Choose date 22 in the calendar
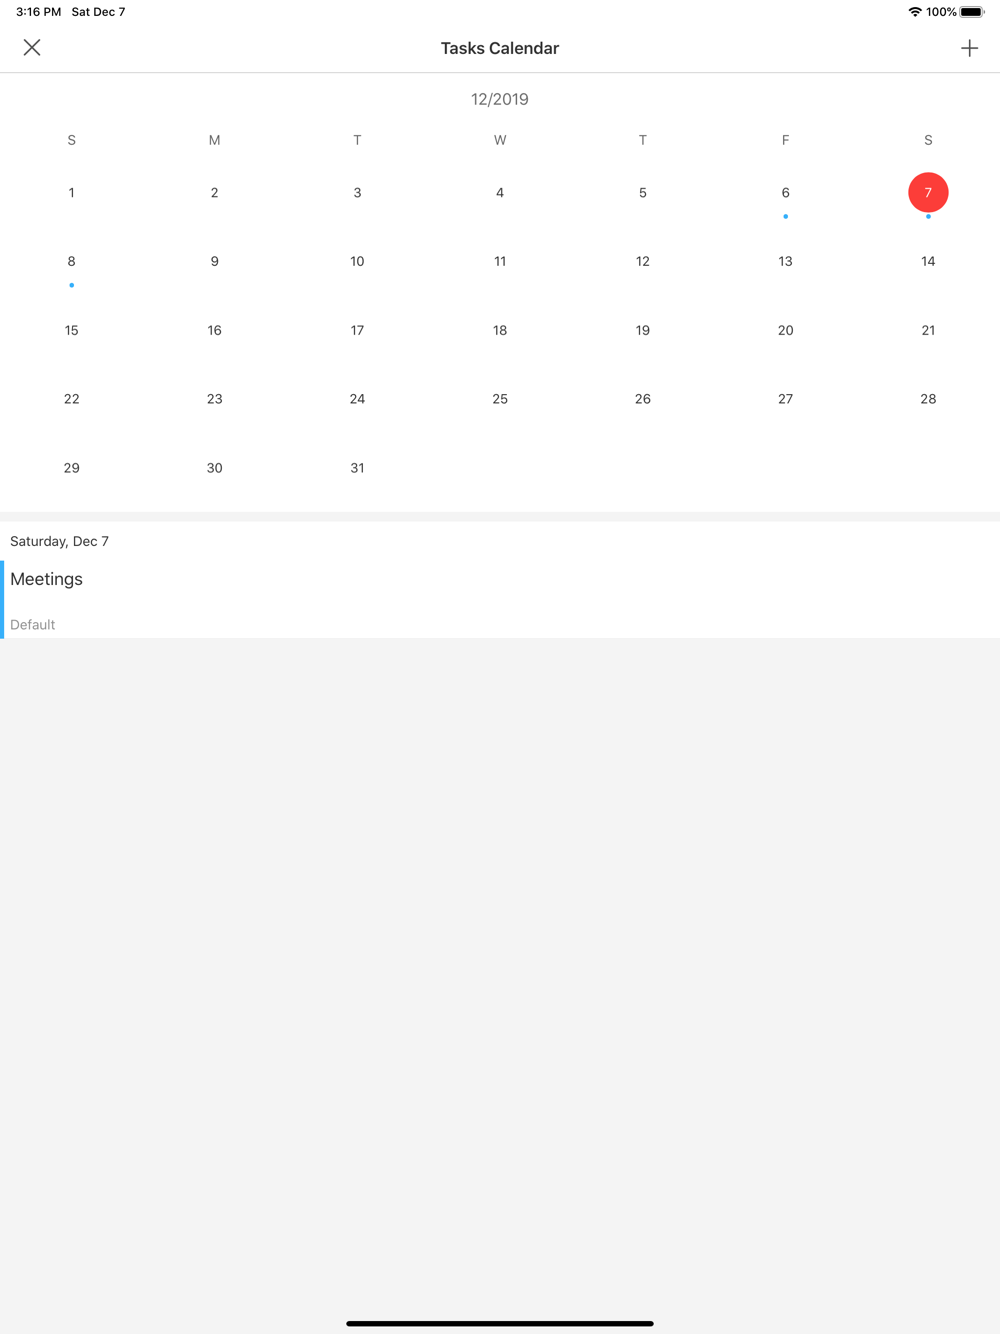1000x1334 pixels. (72, 399)
